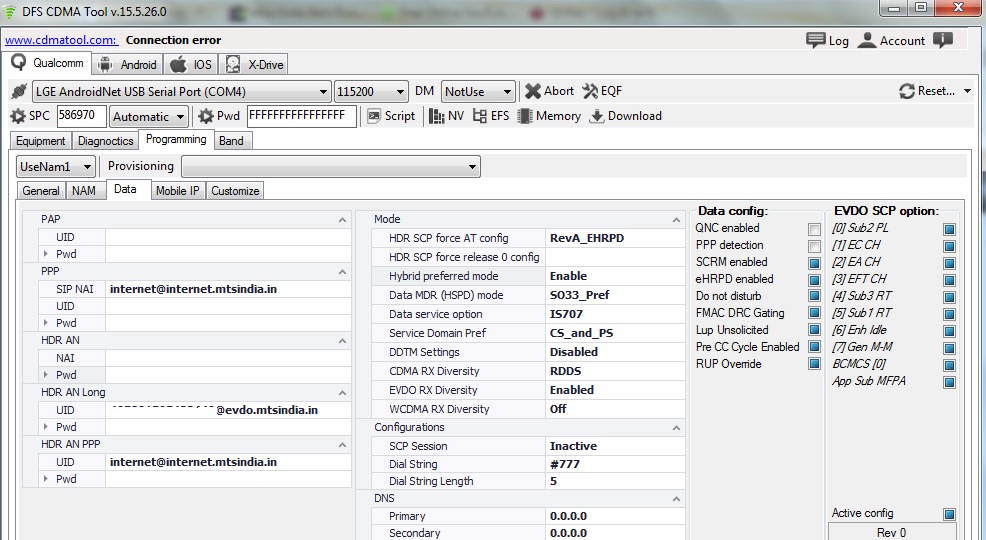Open the SPC Automatic mode dropdown
The width and height of the screenshot is (986, 540).
[x=148, y=117]
